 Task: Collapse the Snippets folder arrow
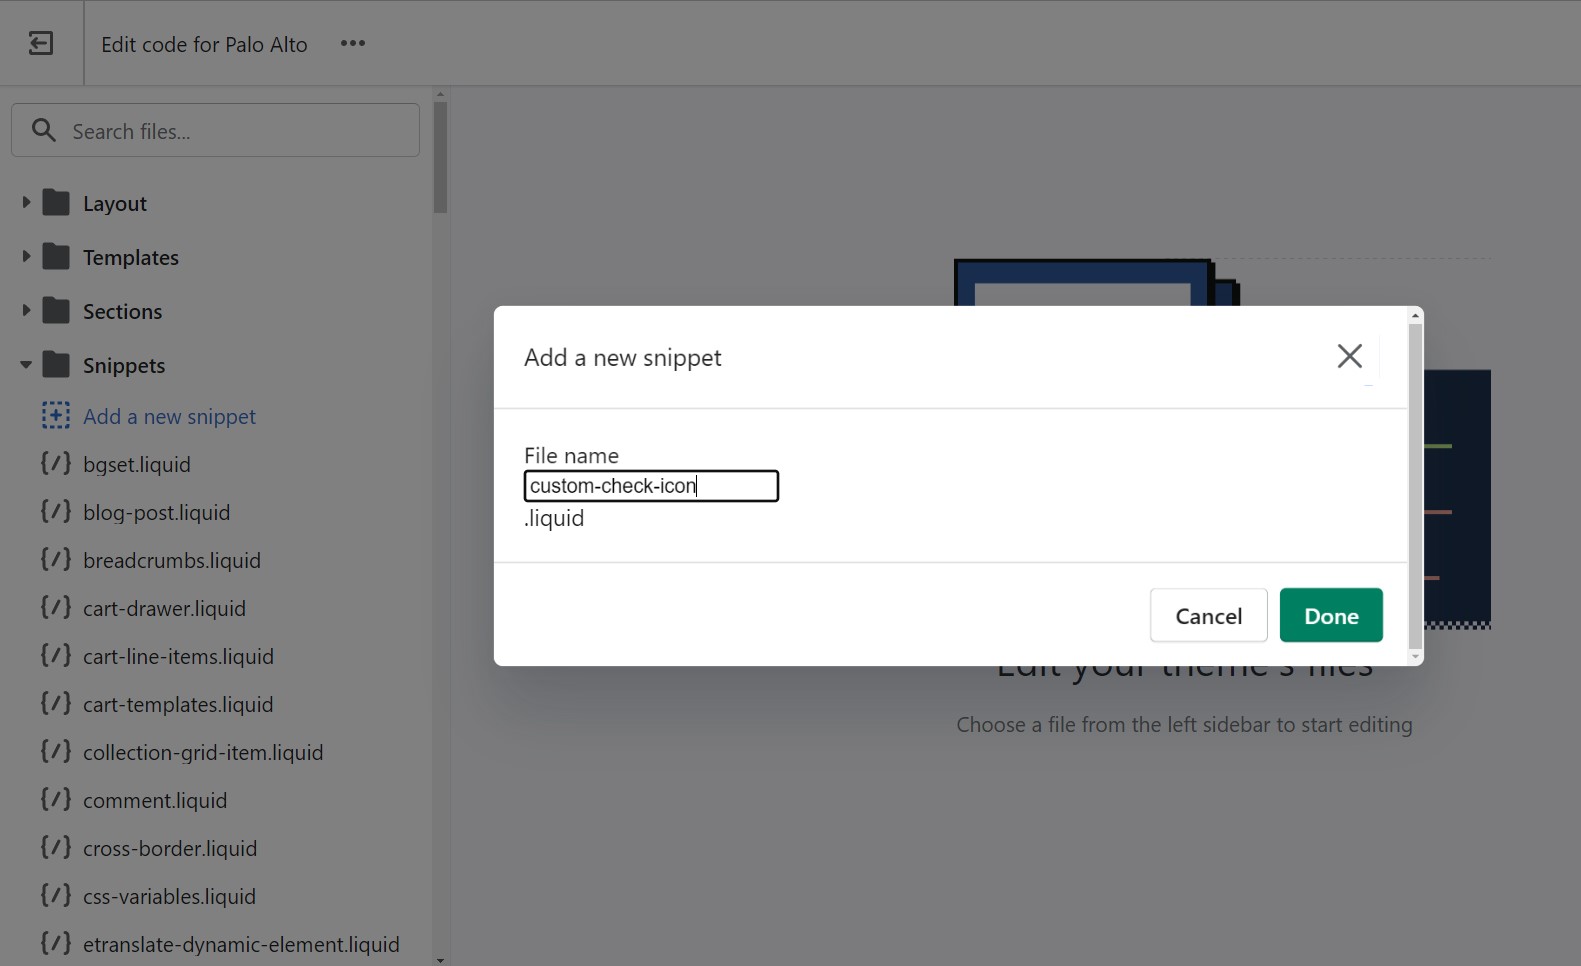[26, 365]
